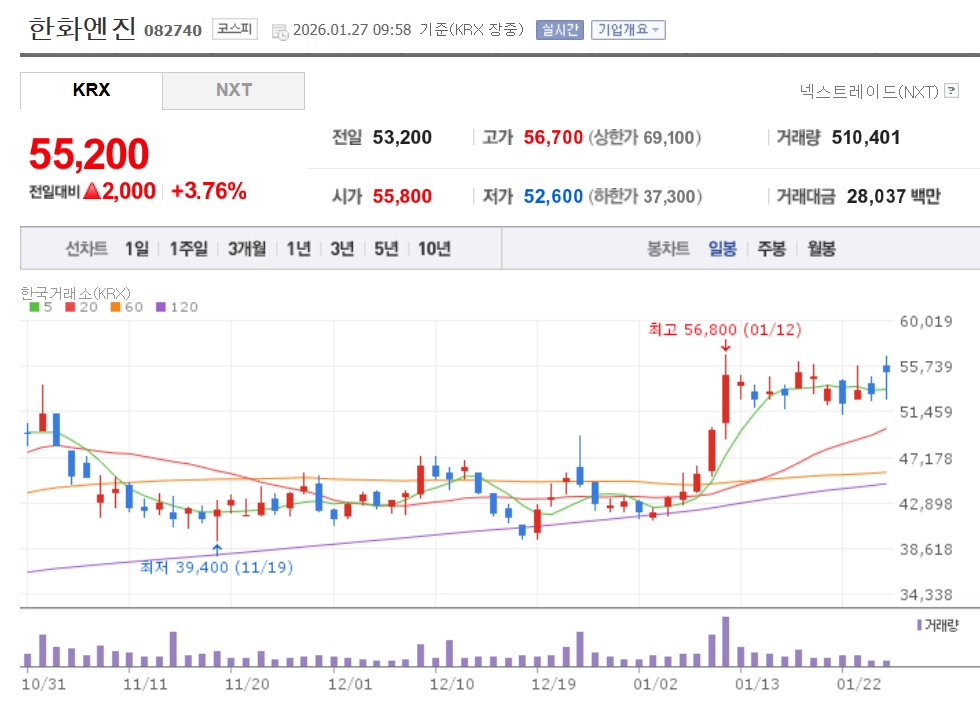This screenshot has width=980, height=714.
Task: Select the 일봉 daily candle chart option
Action: tap(722, 249)
